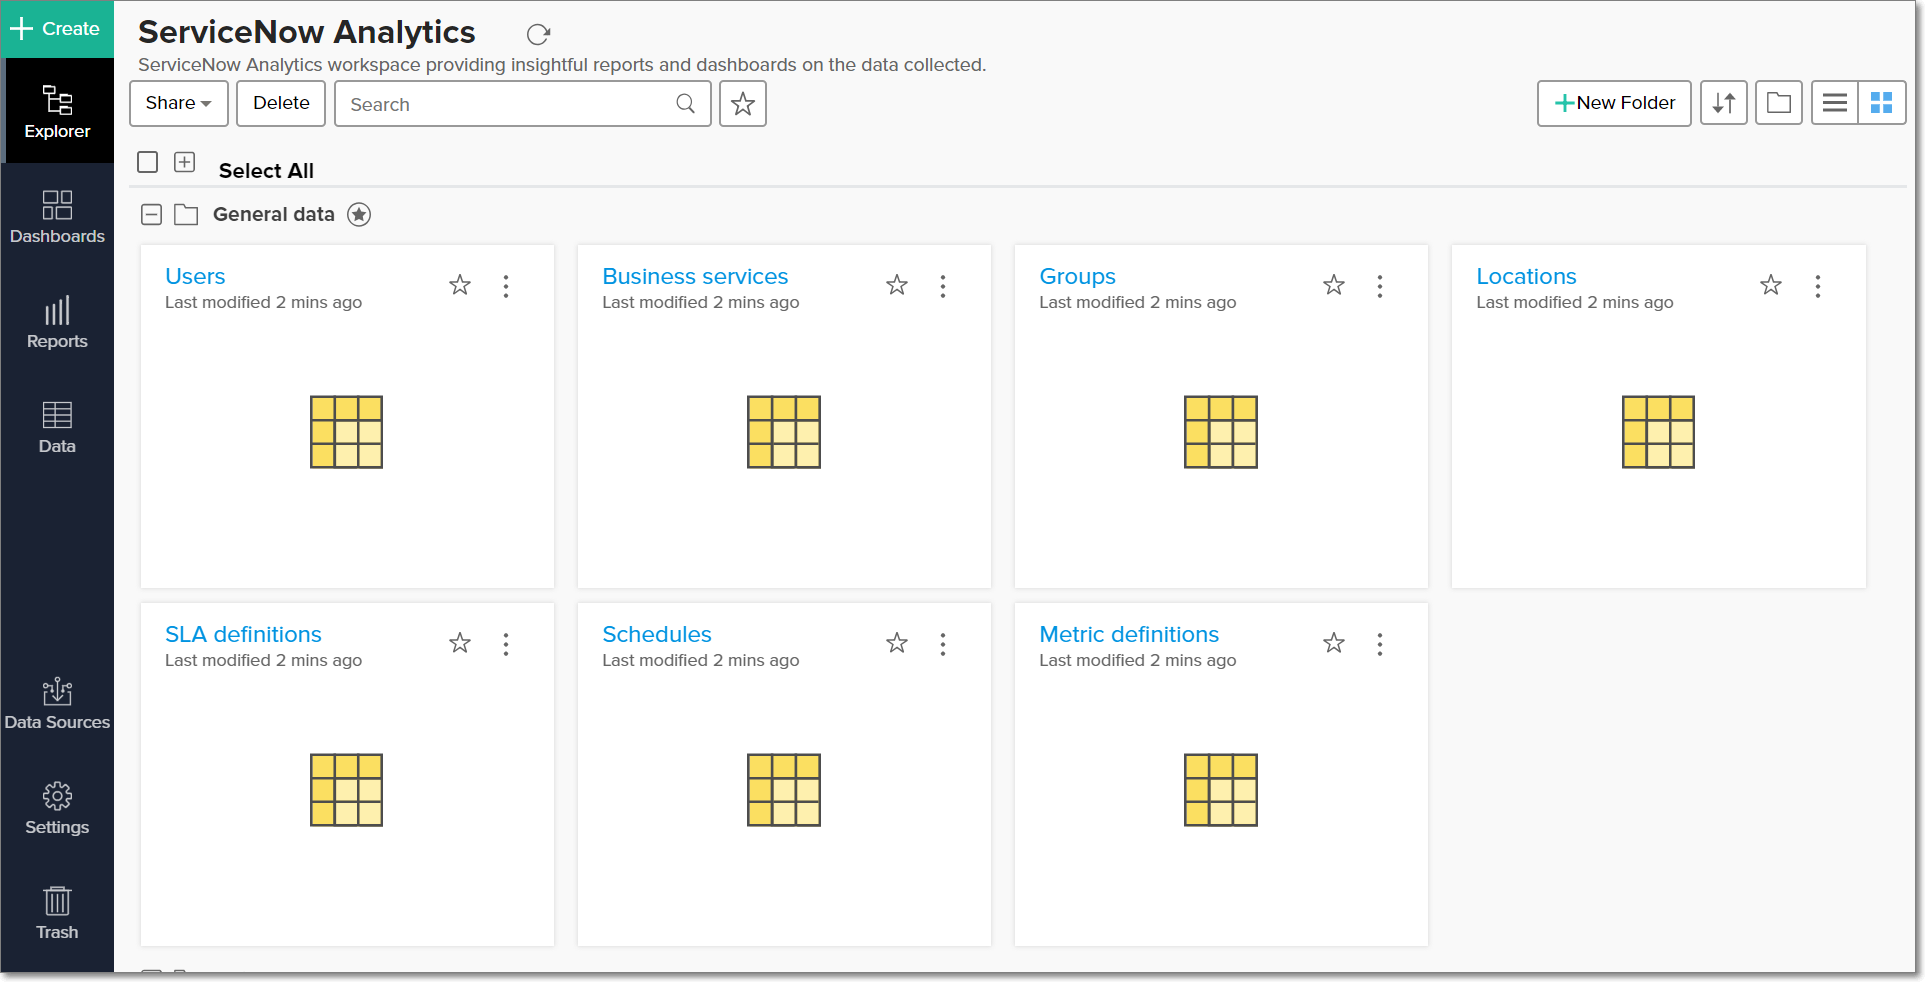Favorite the Schedules table
This screenshot has height=982, width=1925.
pos(897,643)
